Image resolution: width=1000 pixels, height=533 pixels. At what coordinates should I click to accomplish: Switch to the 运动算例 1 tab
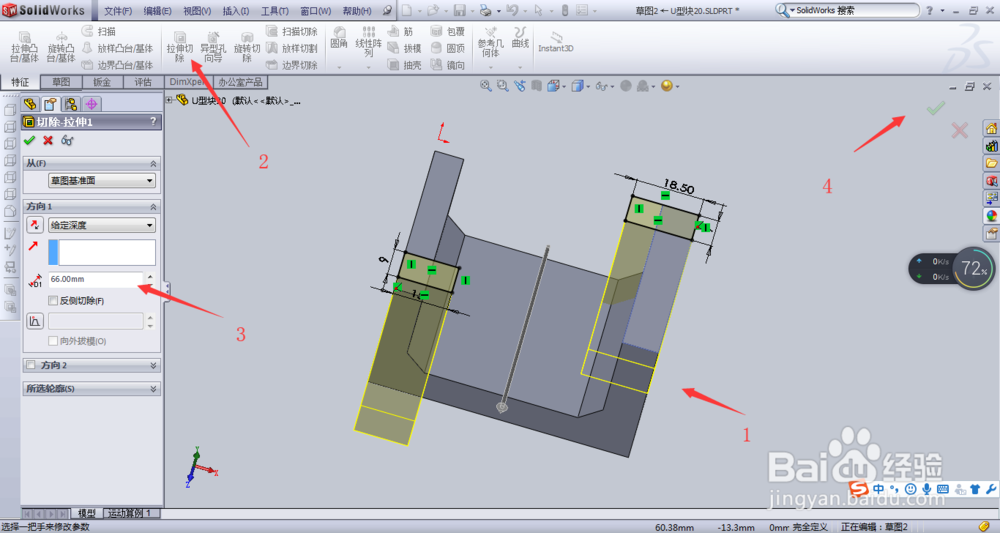129,513
